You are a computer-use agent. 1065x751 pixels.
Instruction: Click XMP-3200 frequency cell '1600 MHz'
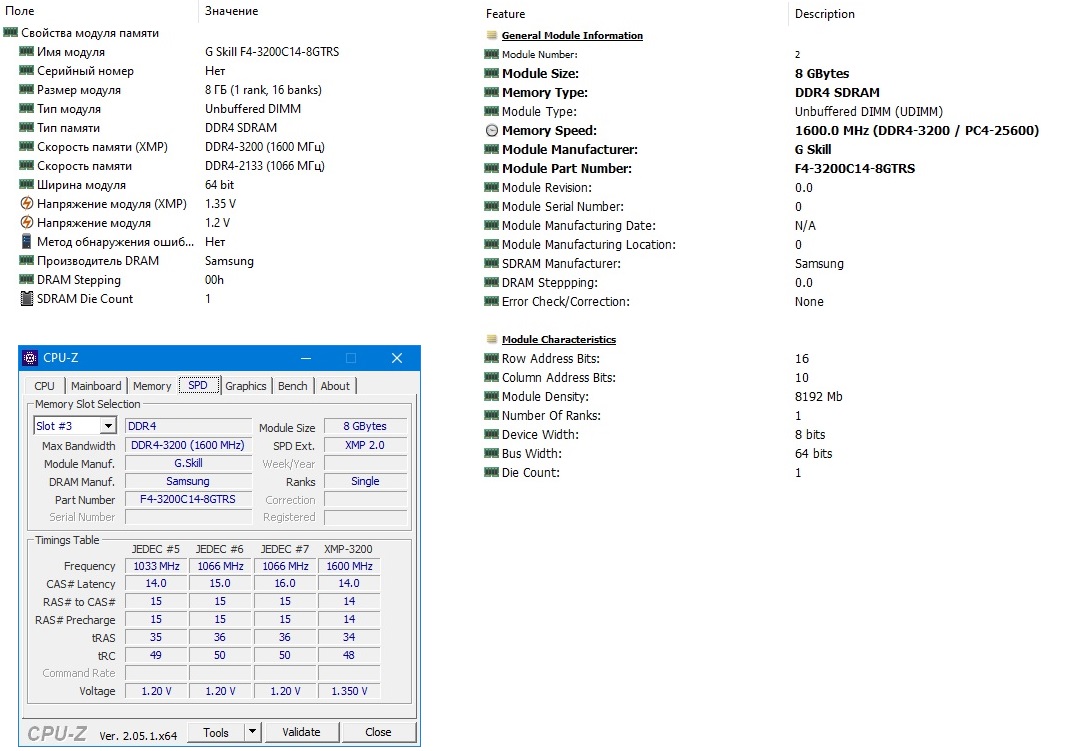(349, 566)
